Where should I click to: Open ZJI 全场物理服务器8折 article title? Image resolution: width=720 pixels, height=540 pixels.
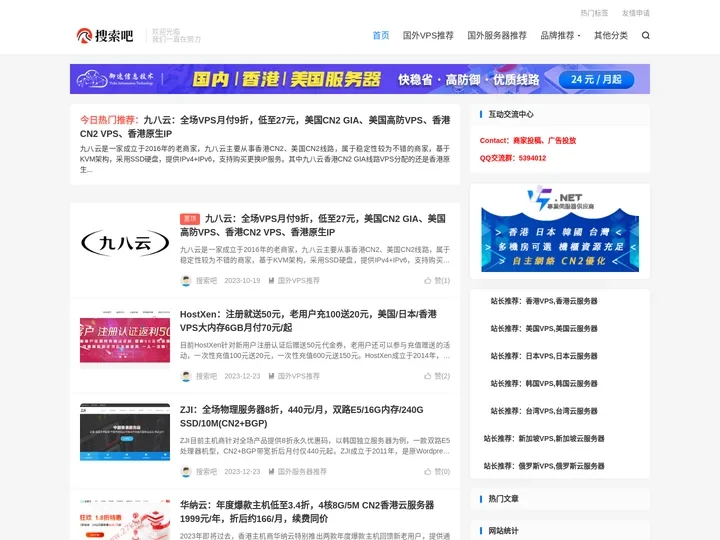[302, 416]
